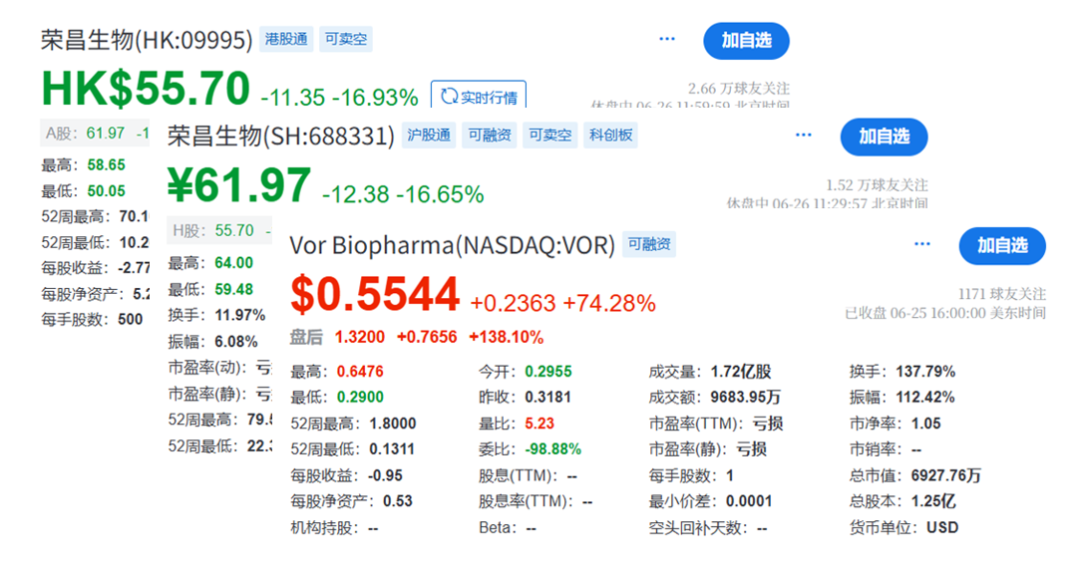Click 加自选 for 荣昌生物 SH:688331
The width and height of the screenshot is (1080, 574).
click(x=884, y=136)
